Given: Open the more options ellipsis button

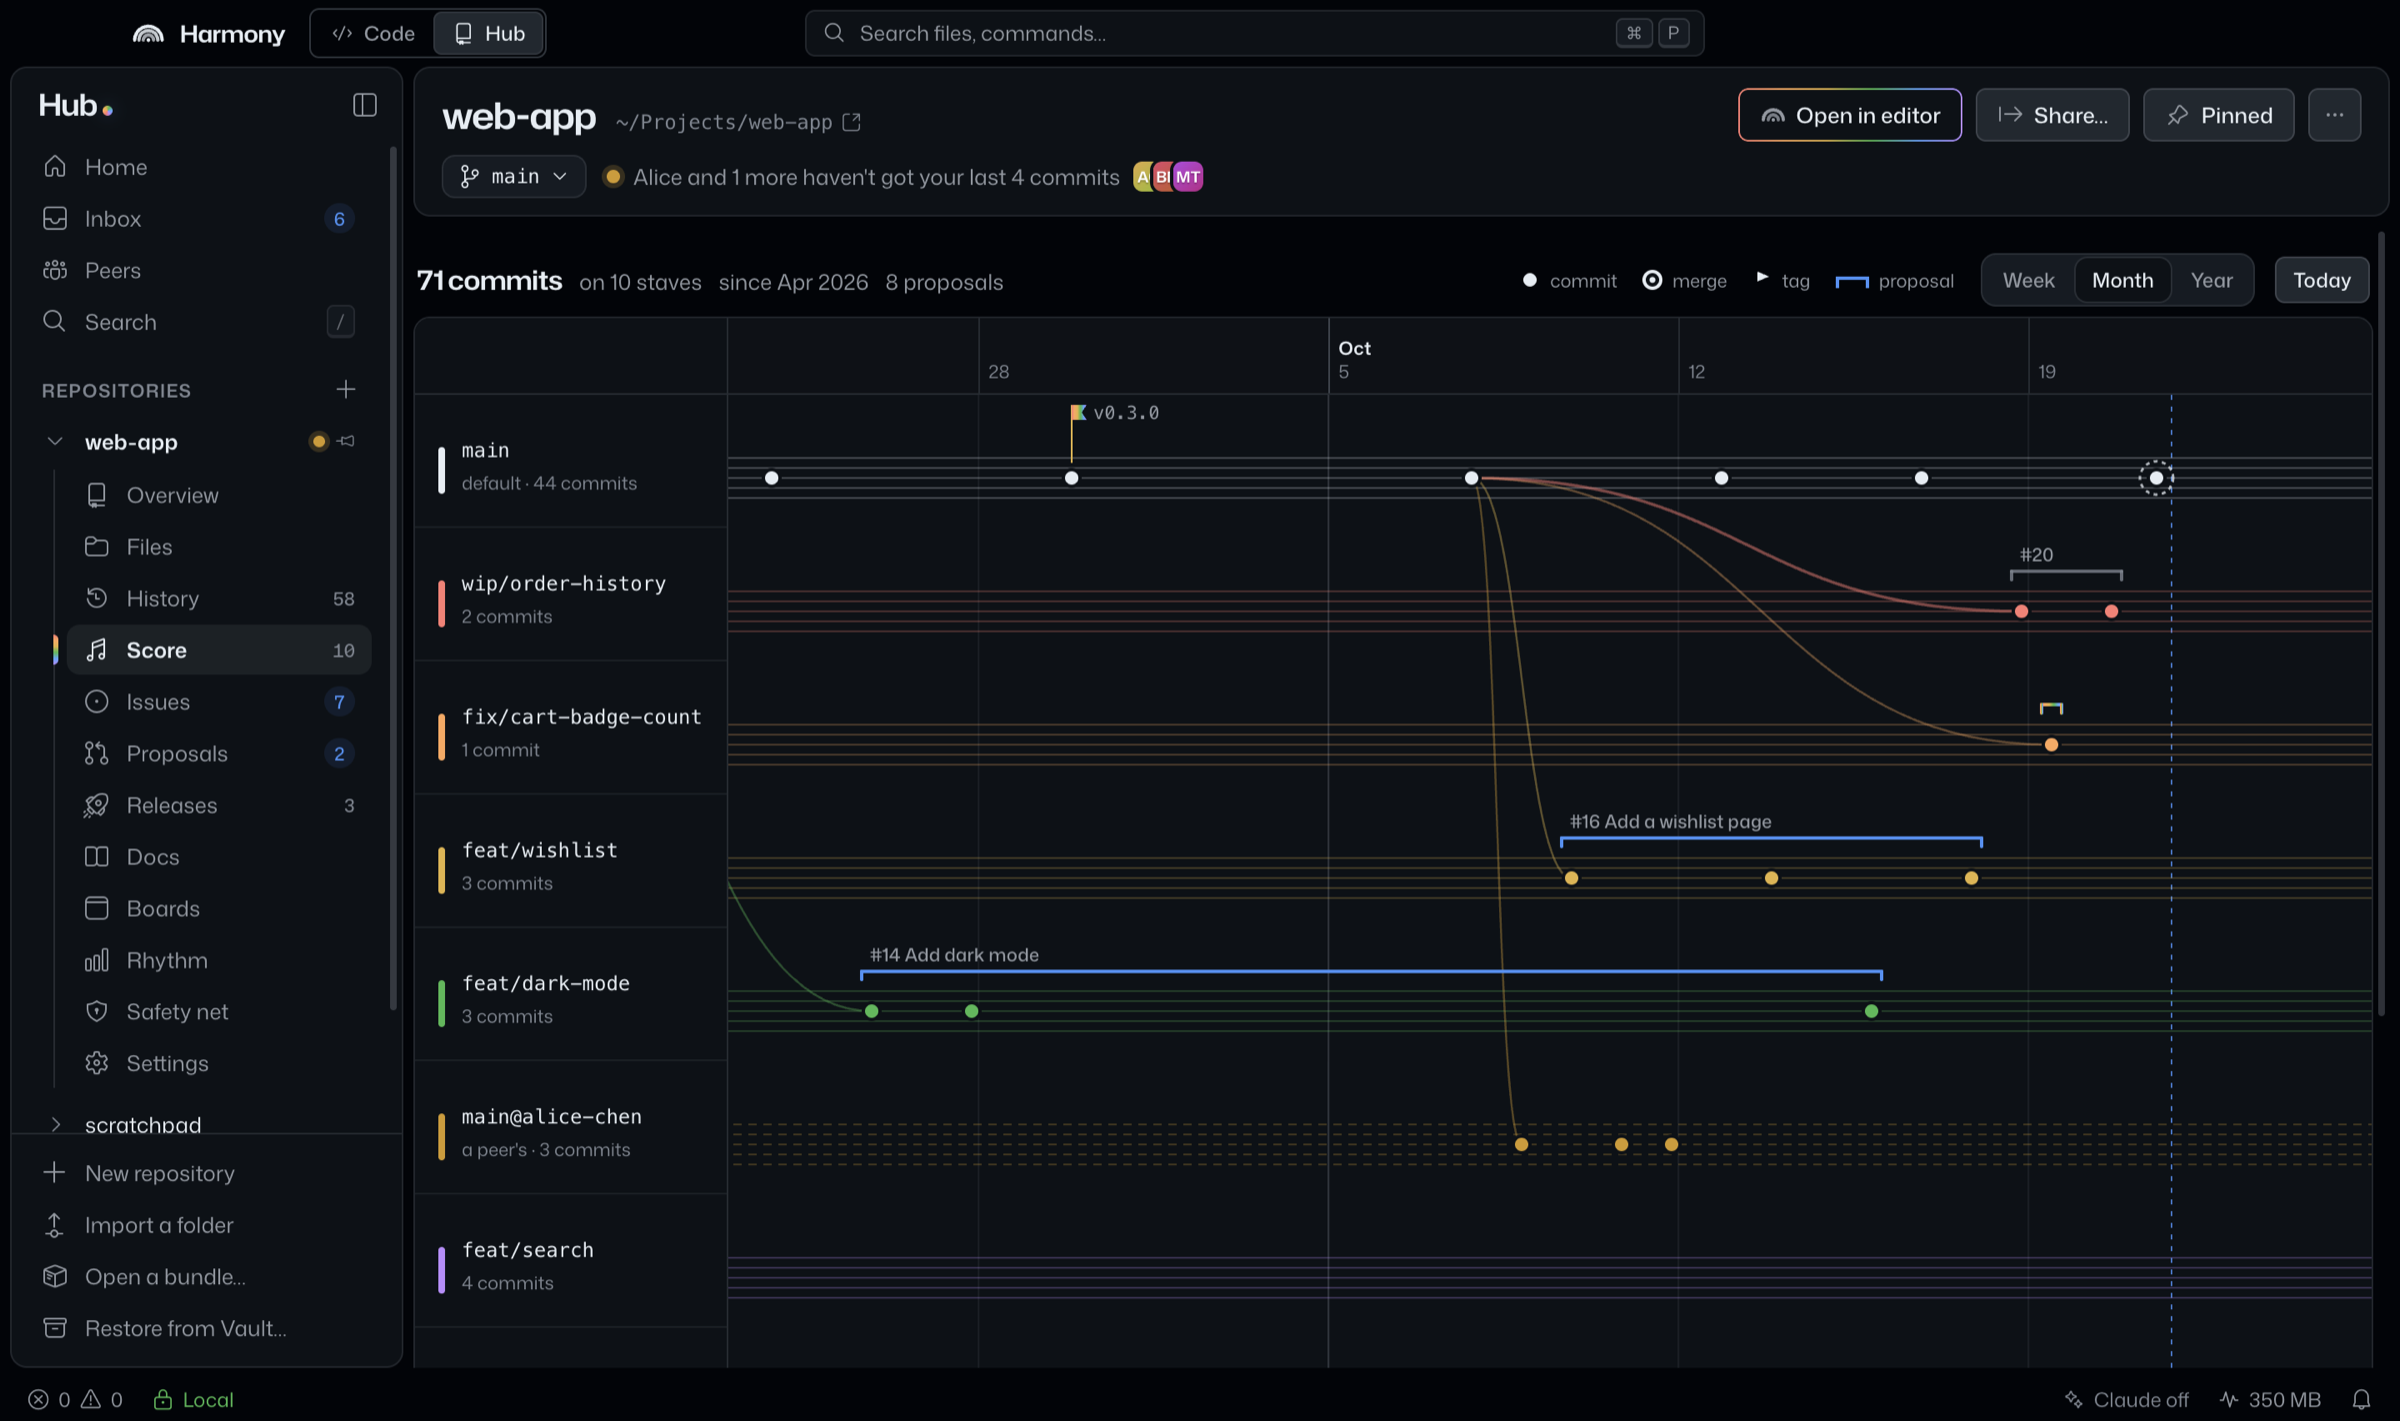Looking at the screenshot, I should click(x=2334, y=115).
